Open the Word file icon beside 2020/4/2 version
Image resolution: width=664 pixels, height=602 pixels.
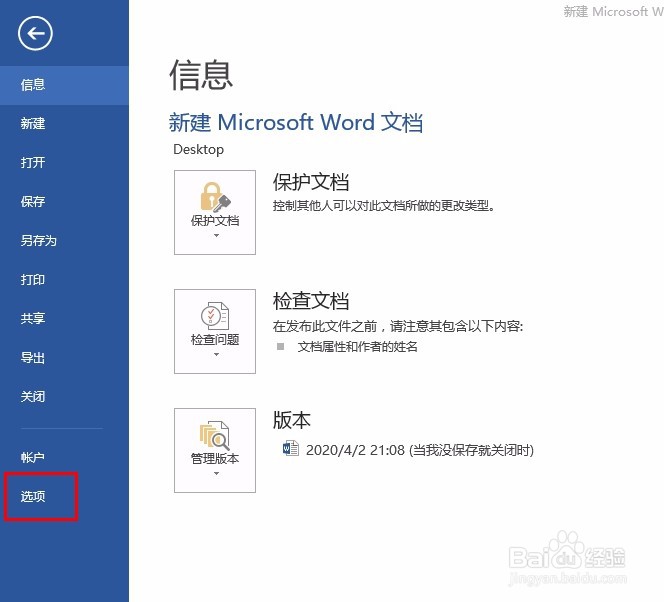click(290, 448)
